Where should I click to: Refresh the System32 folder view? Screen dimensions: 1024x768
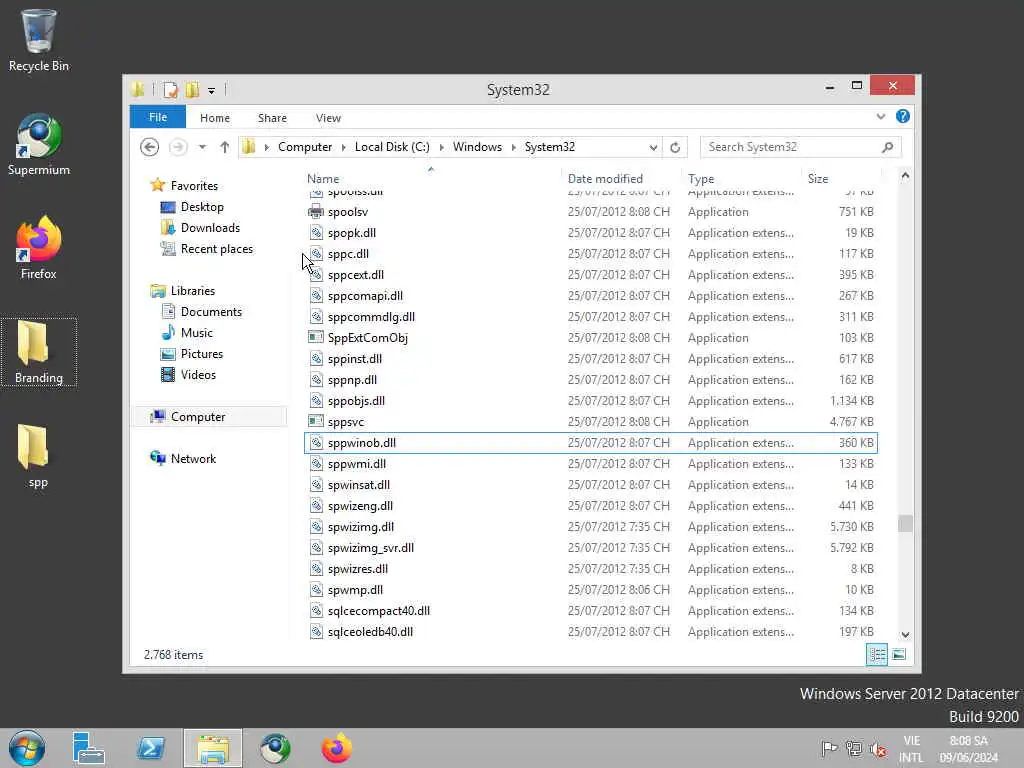coord(675,147)
